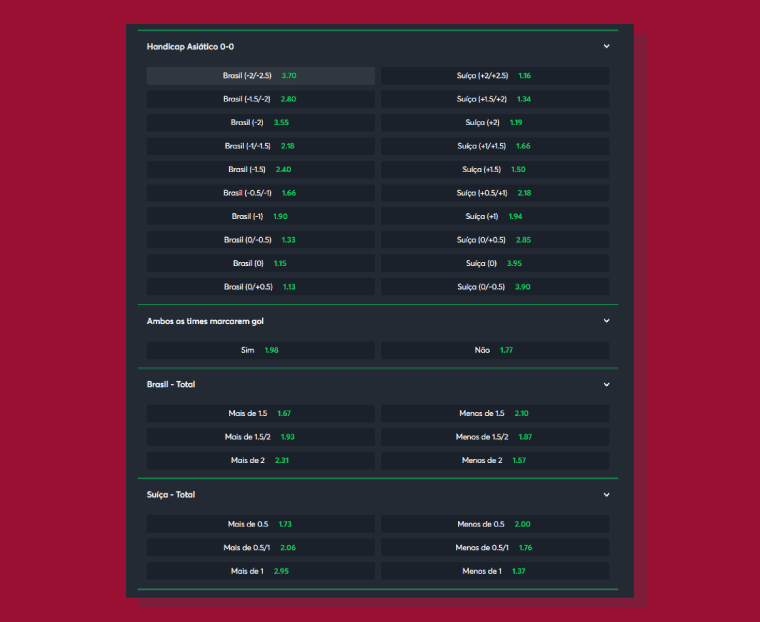Collapse the Suíça - Total section
Viewport: 760px width, 622px height.
click(x=606, y=494)
